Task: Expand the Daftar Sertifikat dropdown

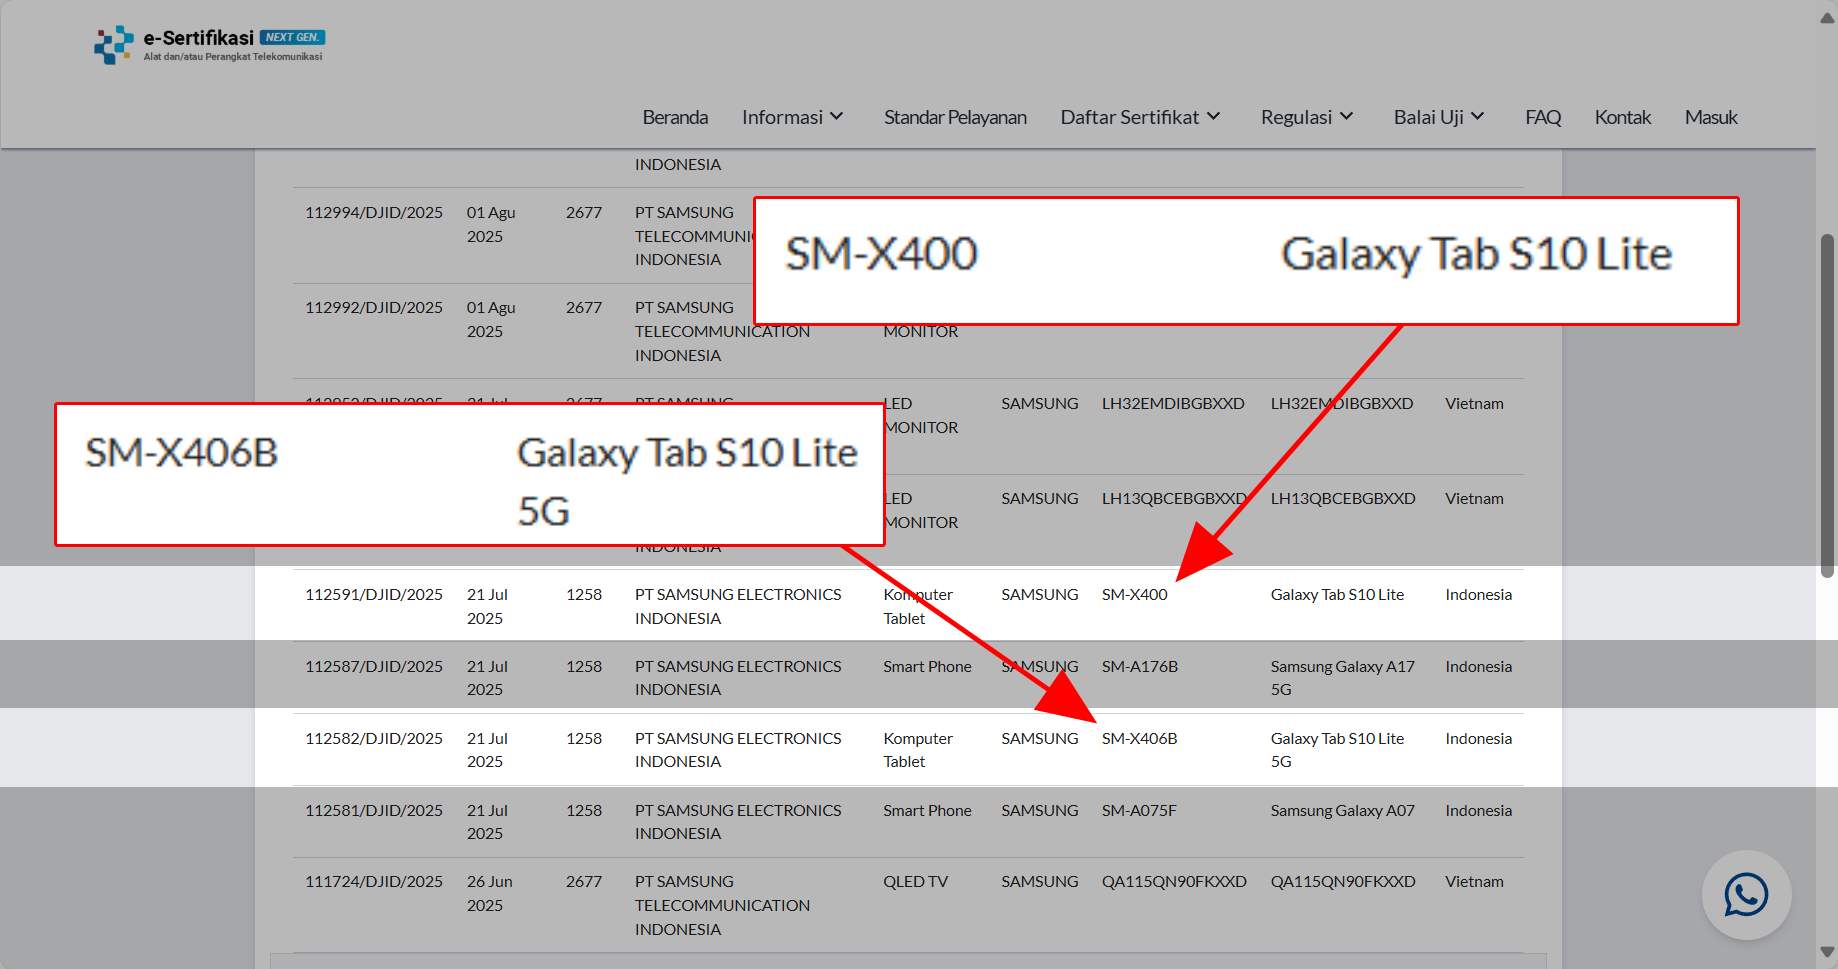Action: tap(1140, 117)
